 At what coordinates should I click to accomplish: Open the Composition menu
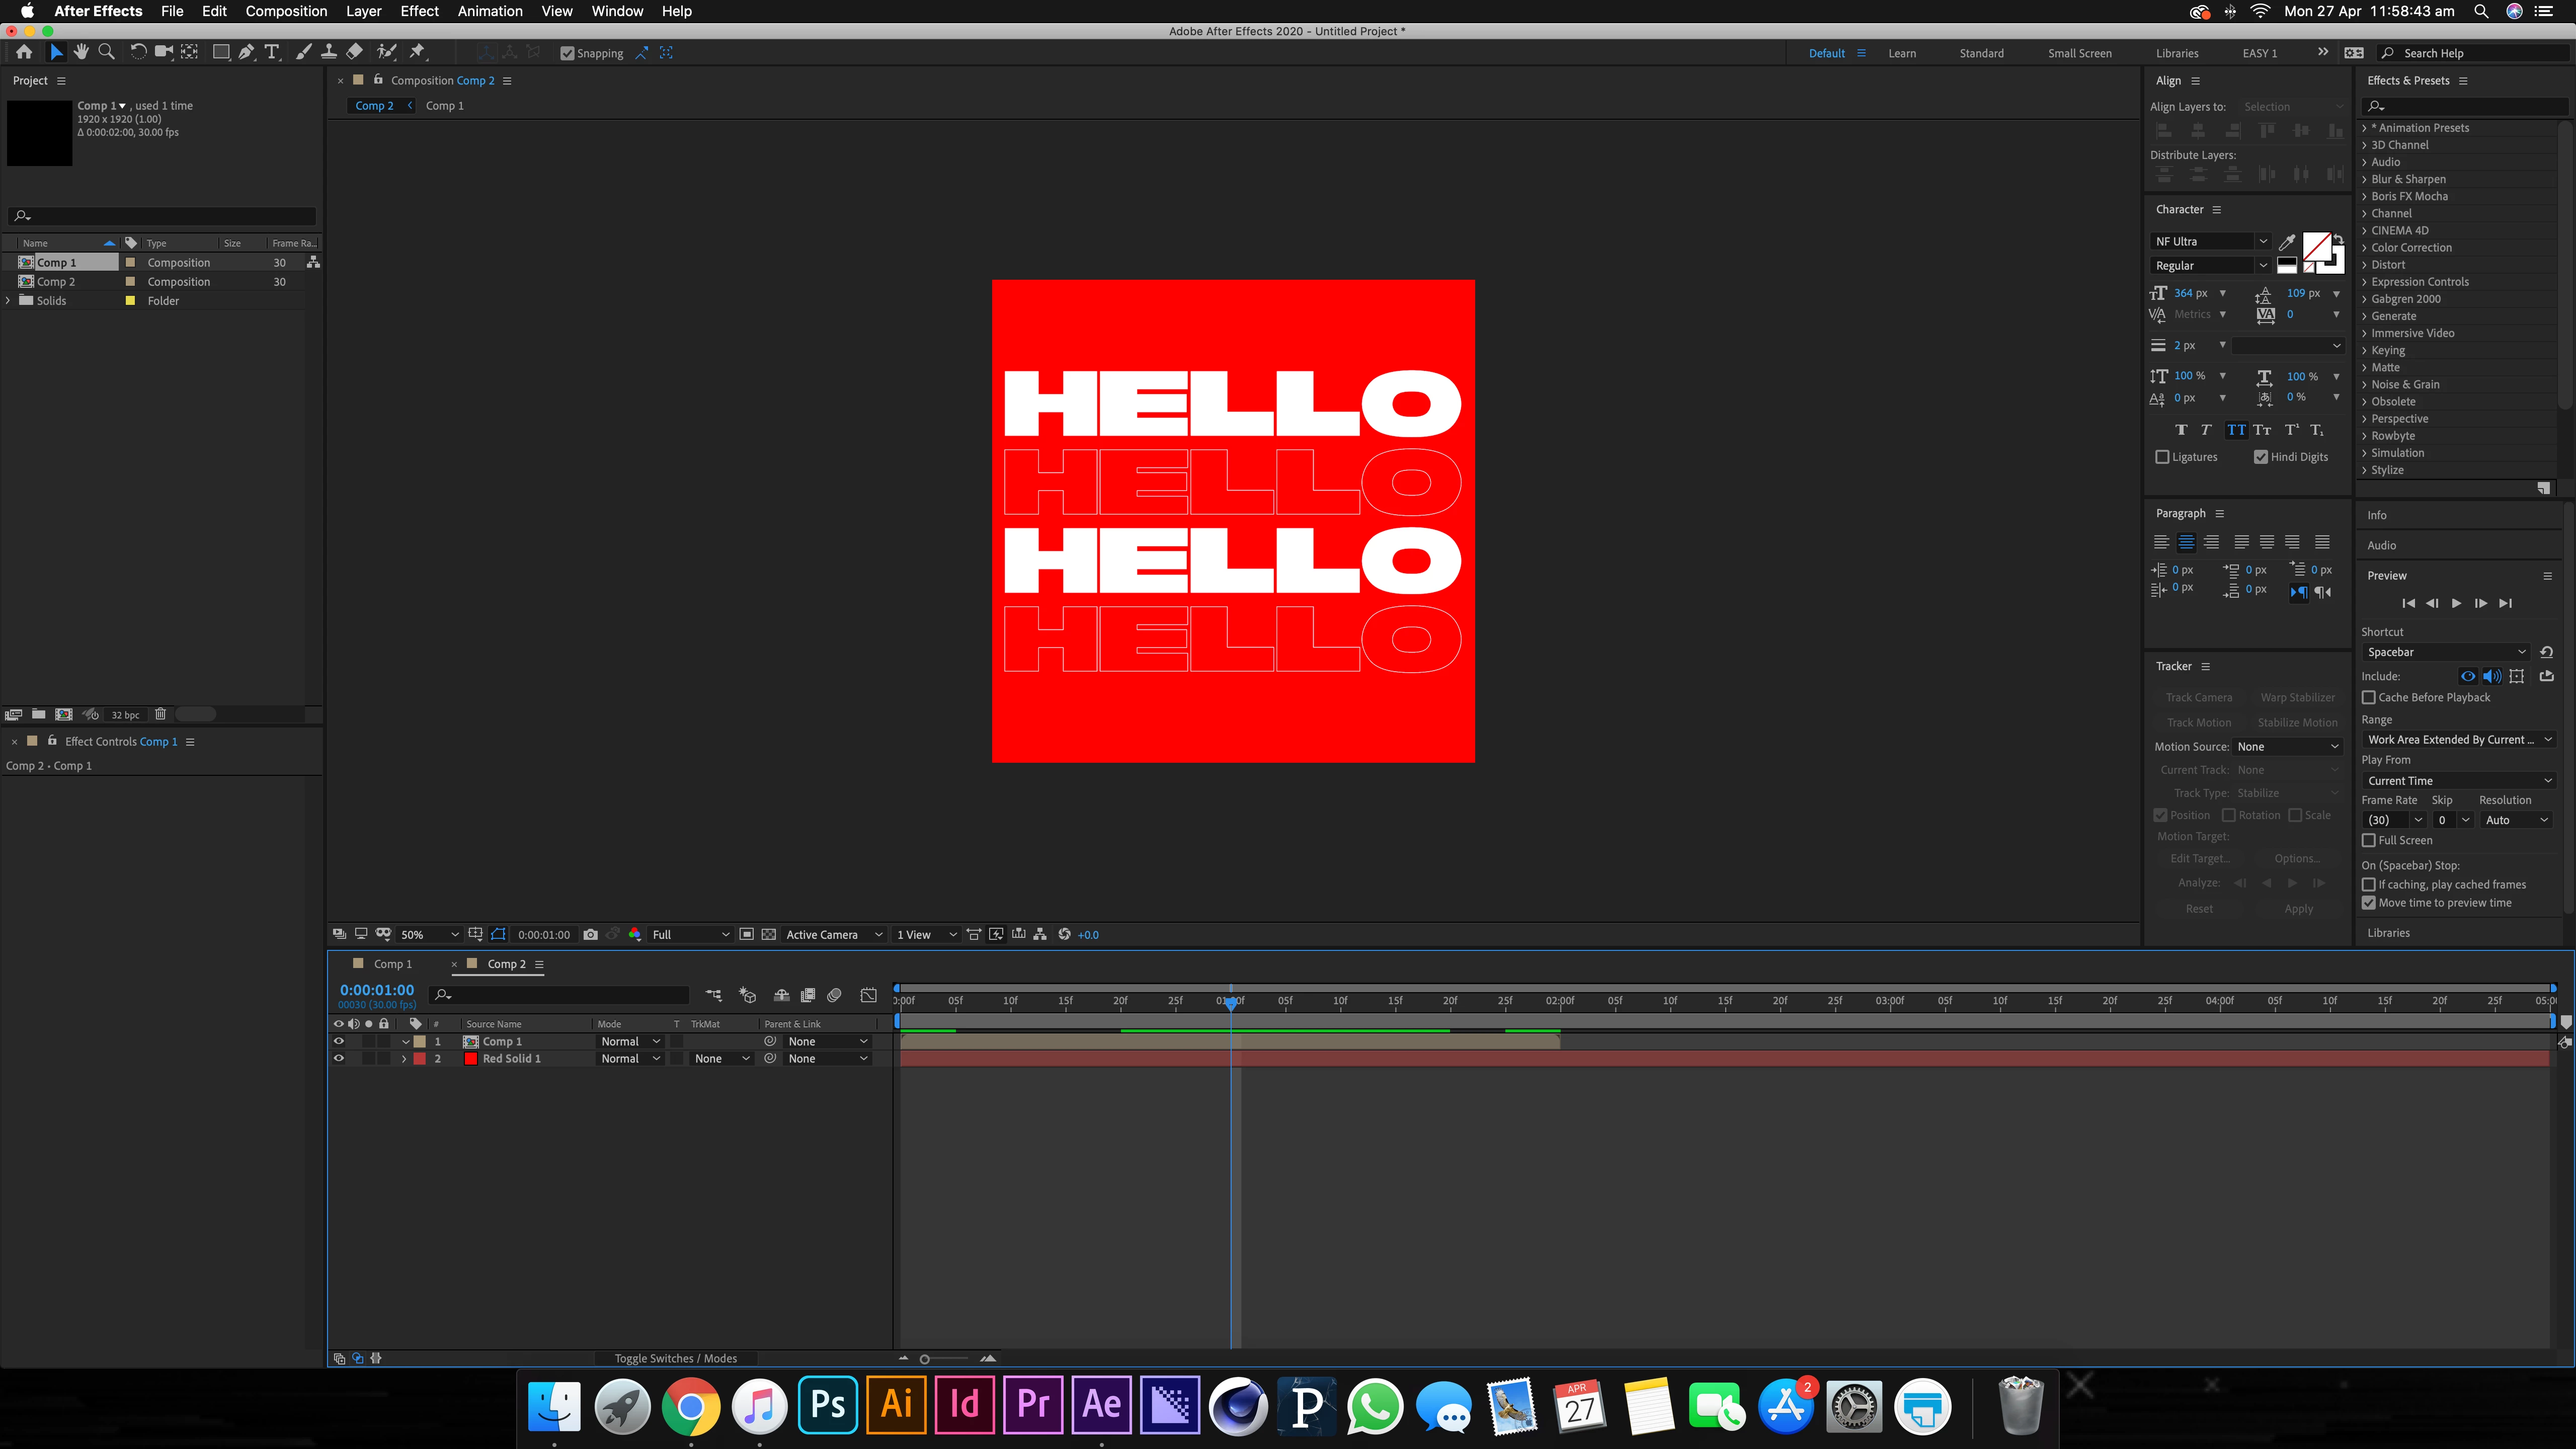286,11
